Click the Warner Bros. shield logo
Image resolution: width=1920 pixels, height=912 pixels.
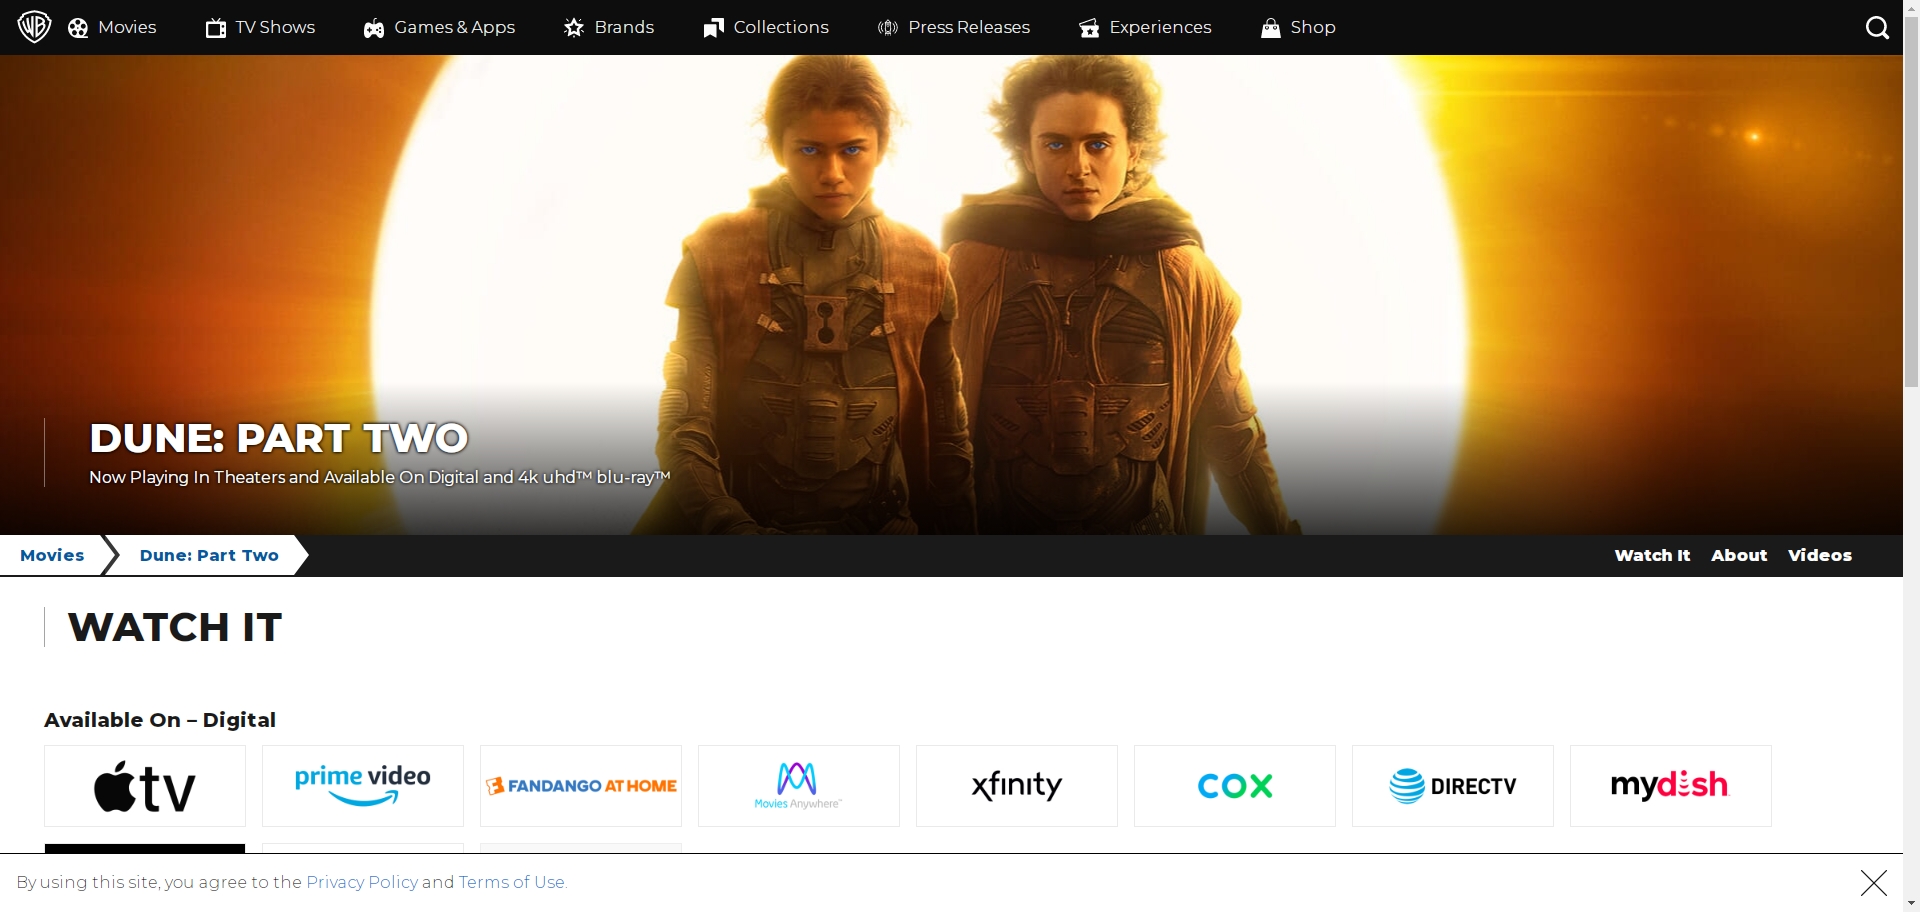(34, 27)
